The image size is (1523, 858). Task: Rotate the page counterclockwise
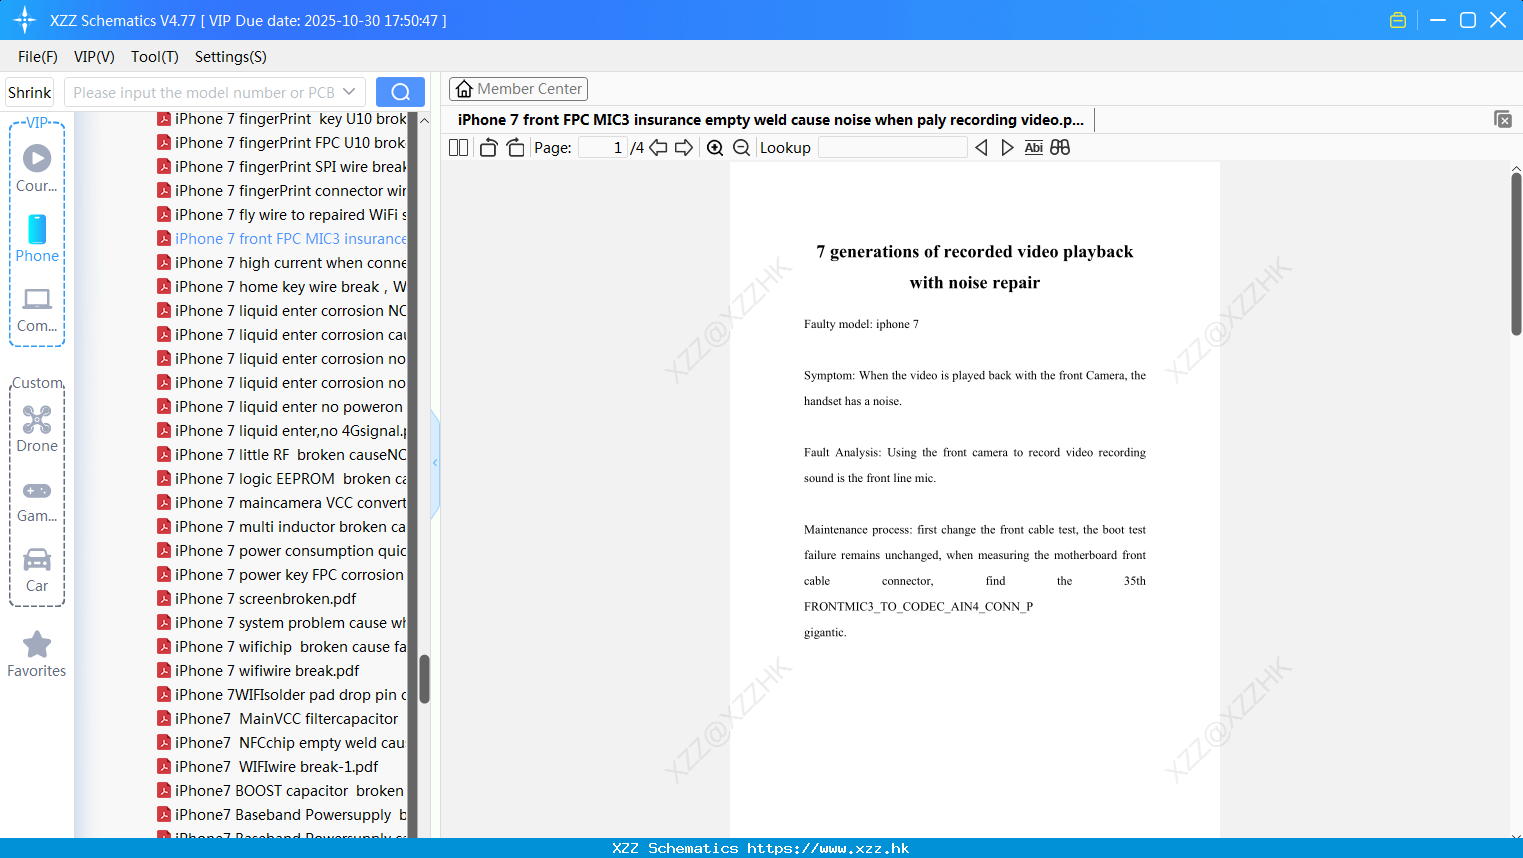coord(488,148)
